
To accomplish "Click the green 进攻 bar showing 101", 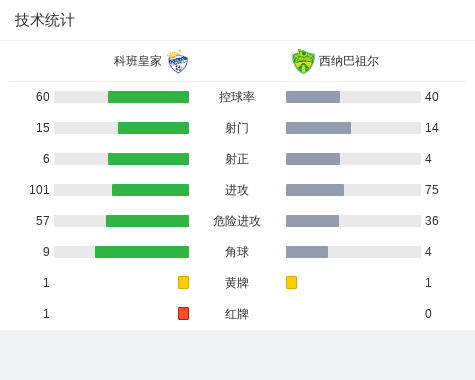I will [150, 190].
